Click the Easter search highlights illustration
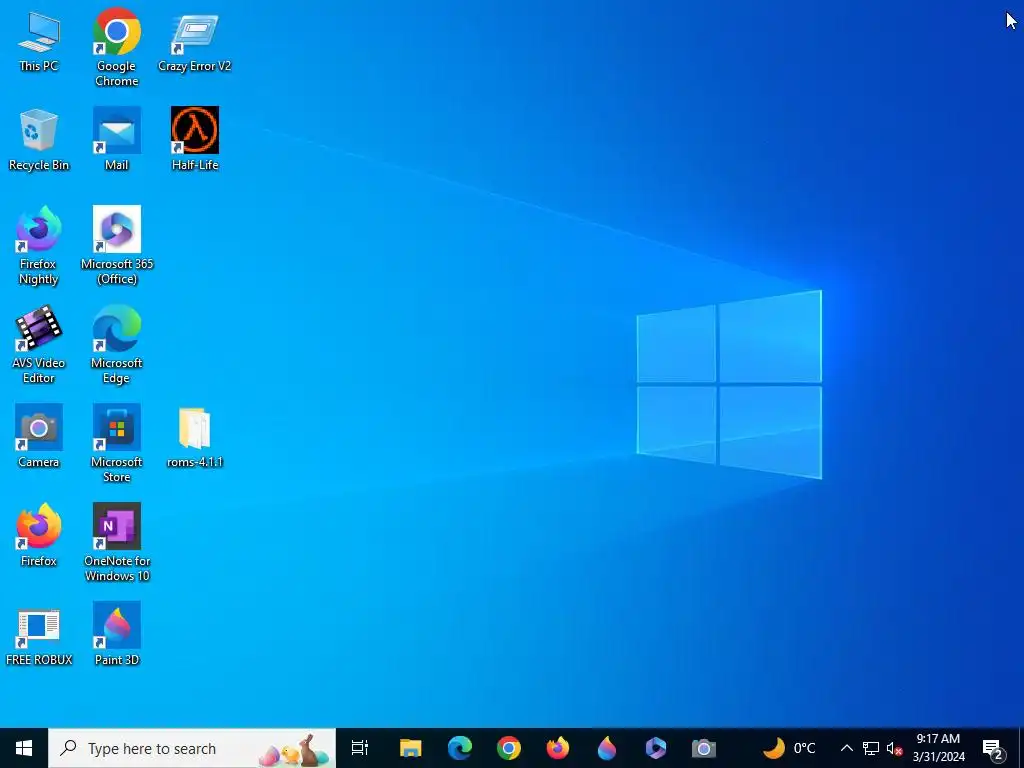The image size is (1024, 768). tap(293, 751)
